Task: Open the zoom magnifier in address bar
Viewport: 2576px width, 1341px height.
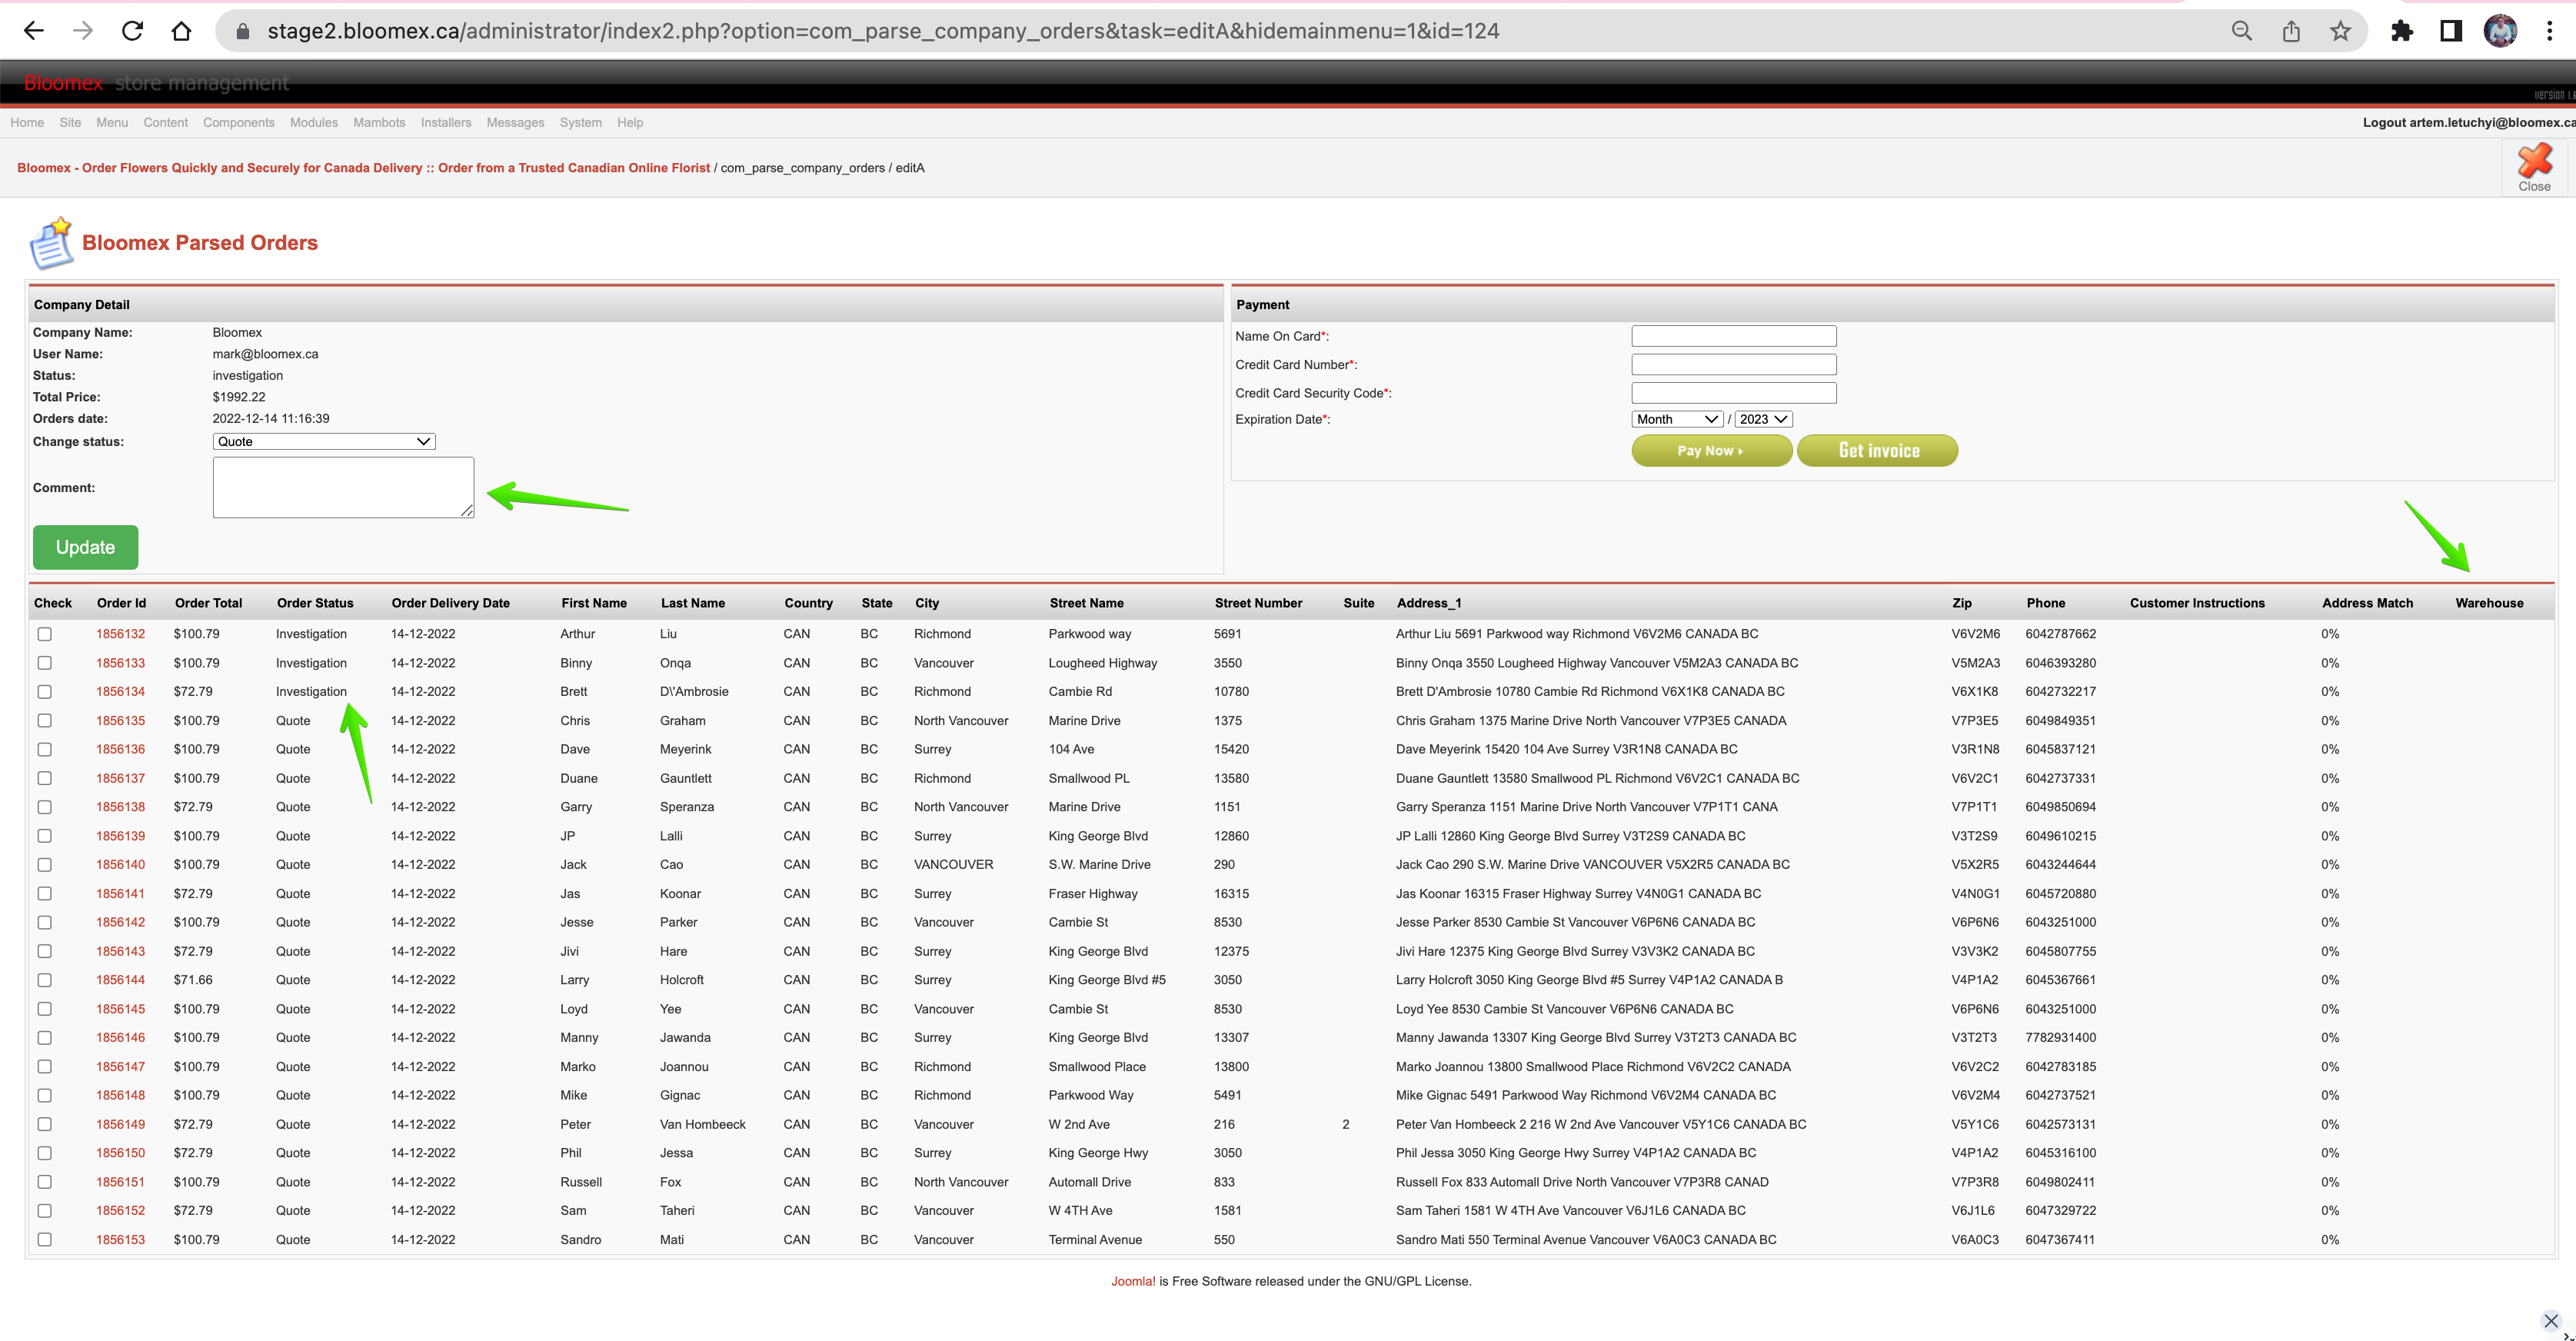Action: pyautogui.click(x=2242, y=31)
